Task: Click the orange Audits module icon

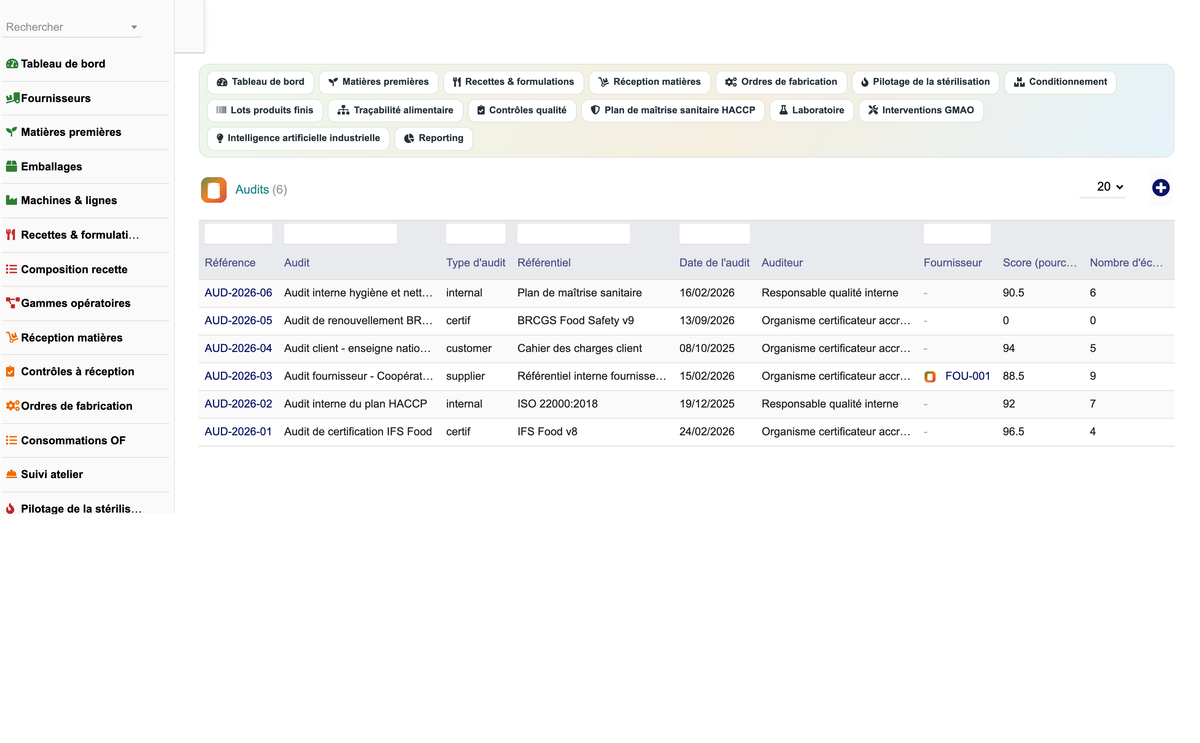Action: pyautogui.click(x=214, y=190)
